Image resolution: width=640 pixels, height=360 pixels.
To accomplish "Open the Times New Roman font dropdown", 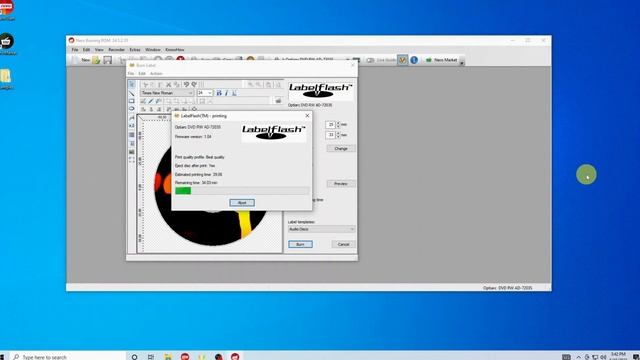I will 167,93.
